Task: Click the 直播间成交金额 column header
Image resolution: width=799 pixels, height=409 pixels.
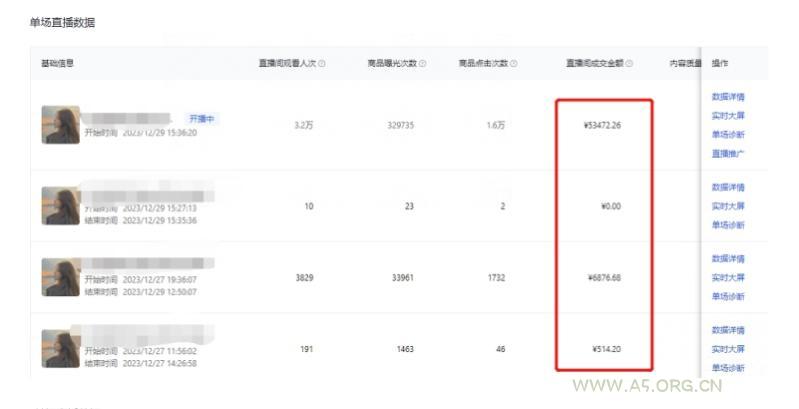Action: click(x=595, y=63)
